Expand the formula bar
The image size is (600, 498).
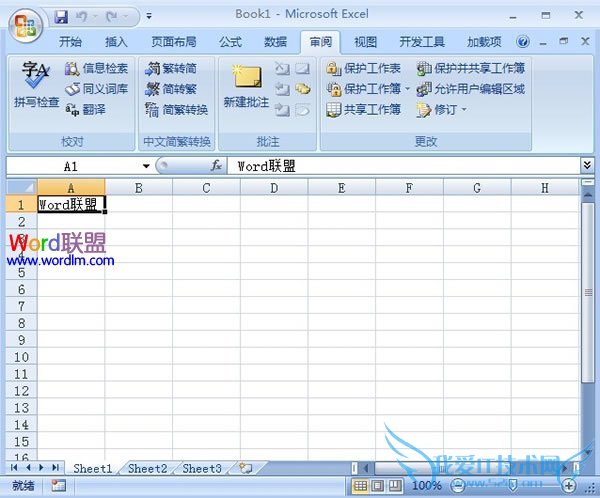587,165
